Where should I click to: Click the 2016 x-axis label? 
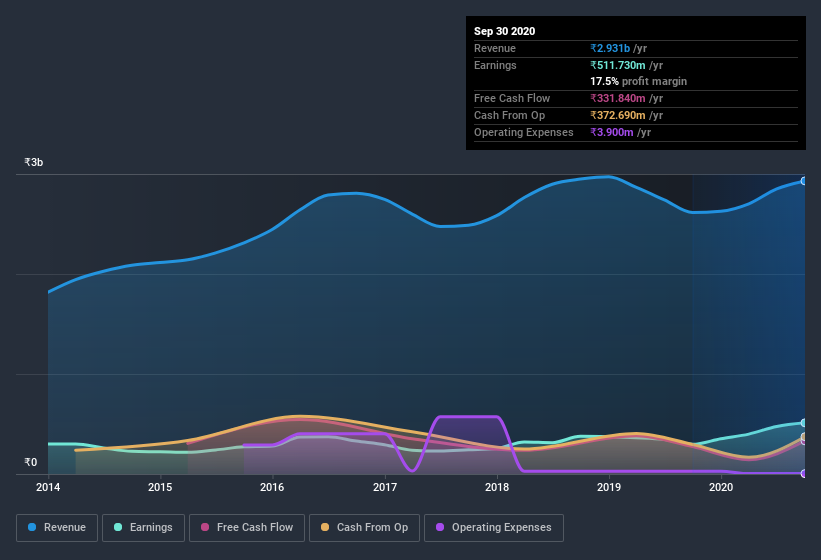[x=272, y=487]
